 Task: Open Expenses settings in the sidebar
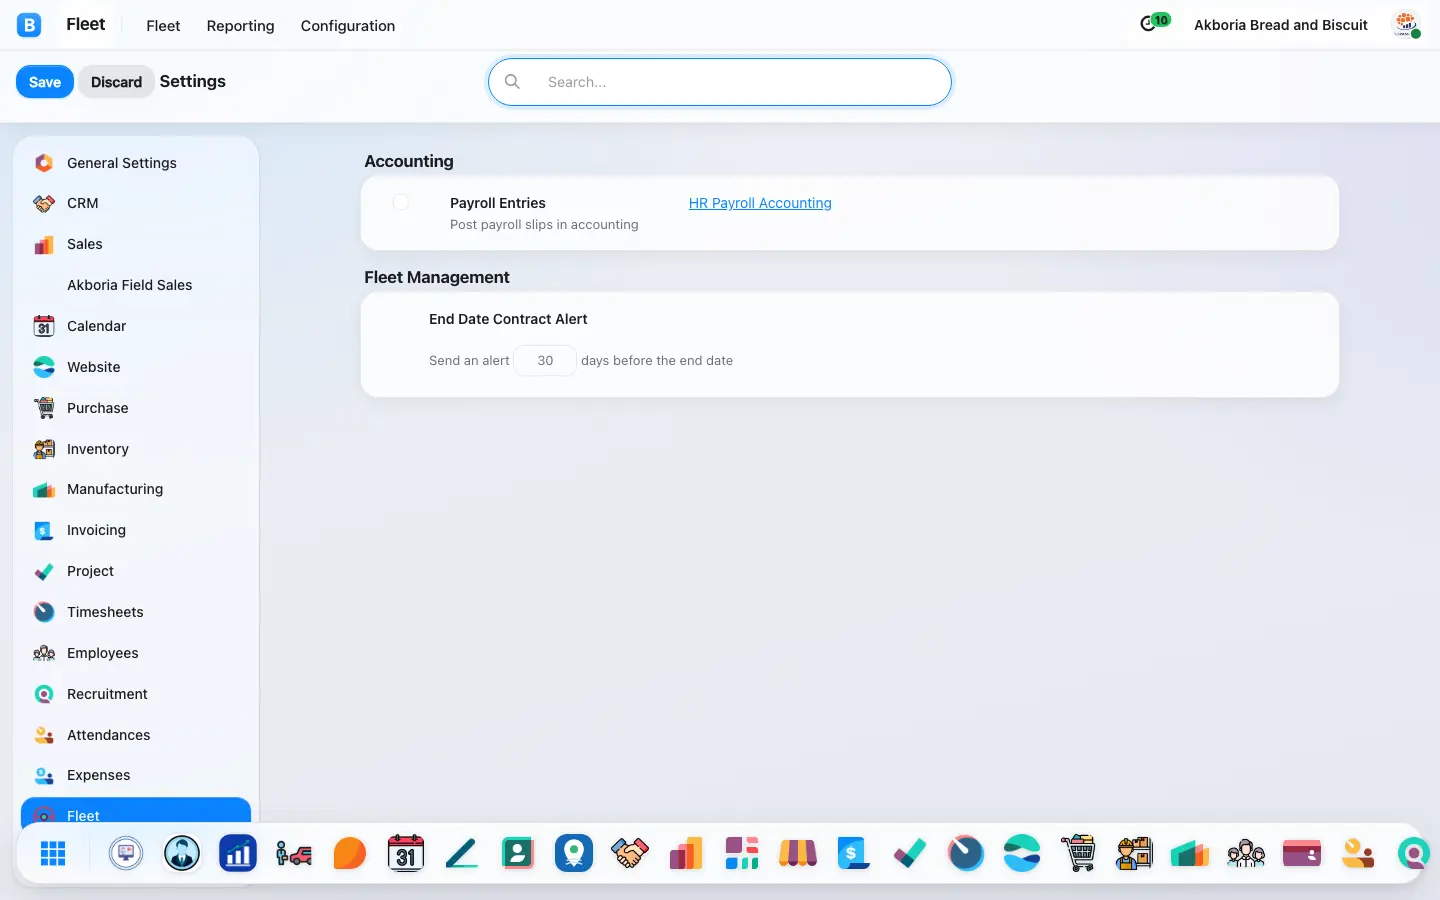pos(136,776)
